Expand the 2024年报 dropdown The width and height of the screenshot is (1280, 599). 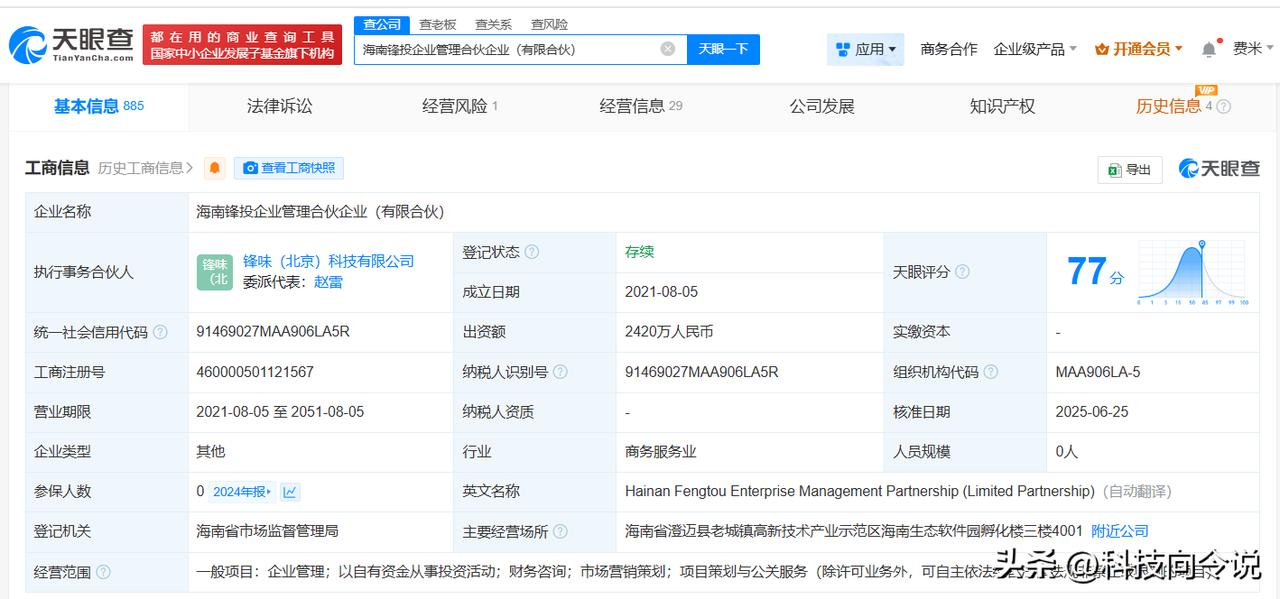[242, 492]
